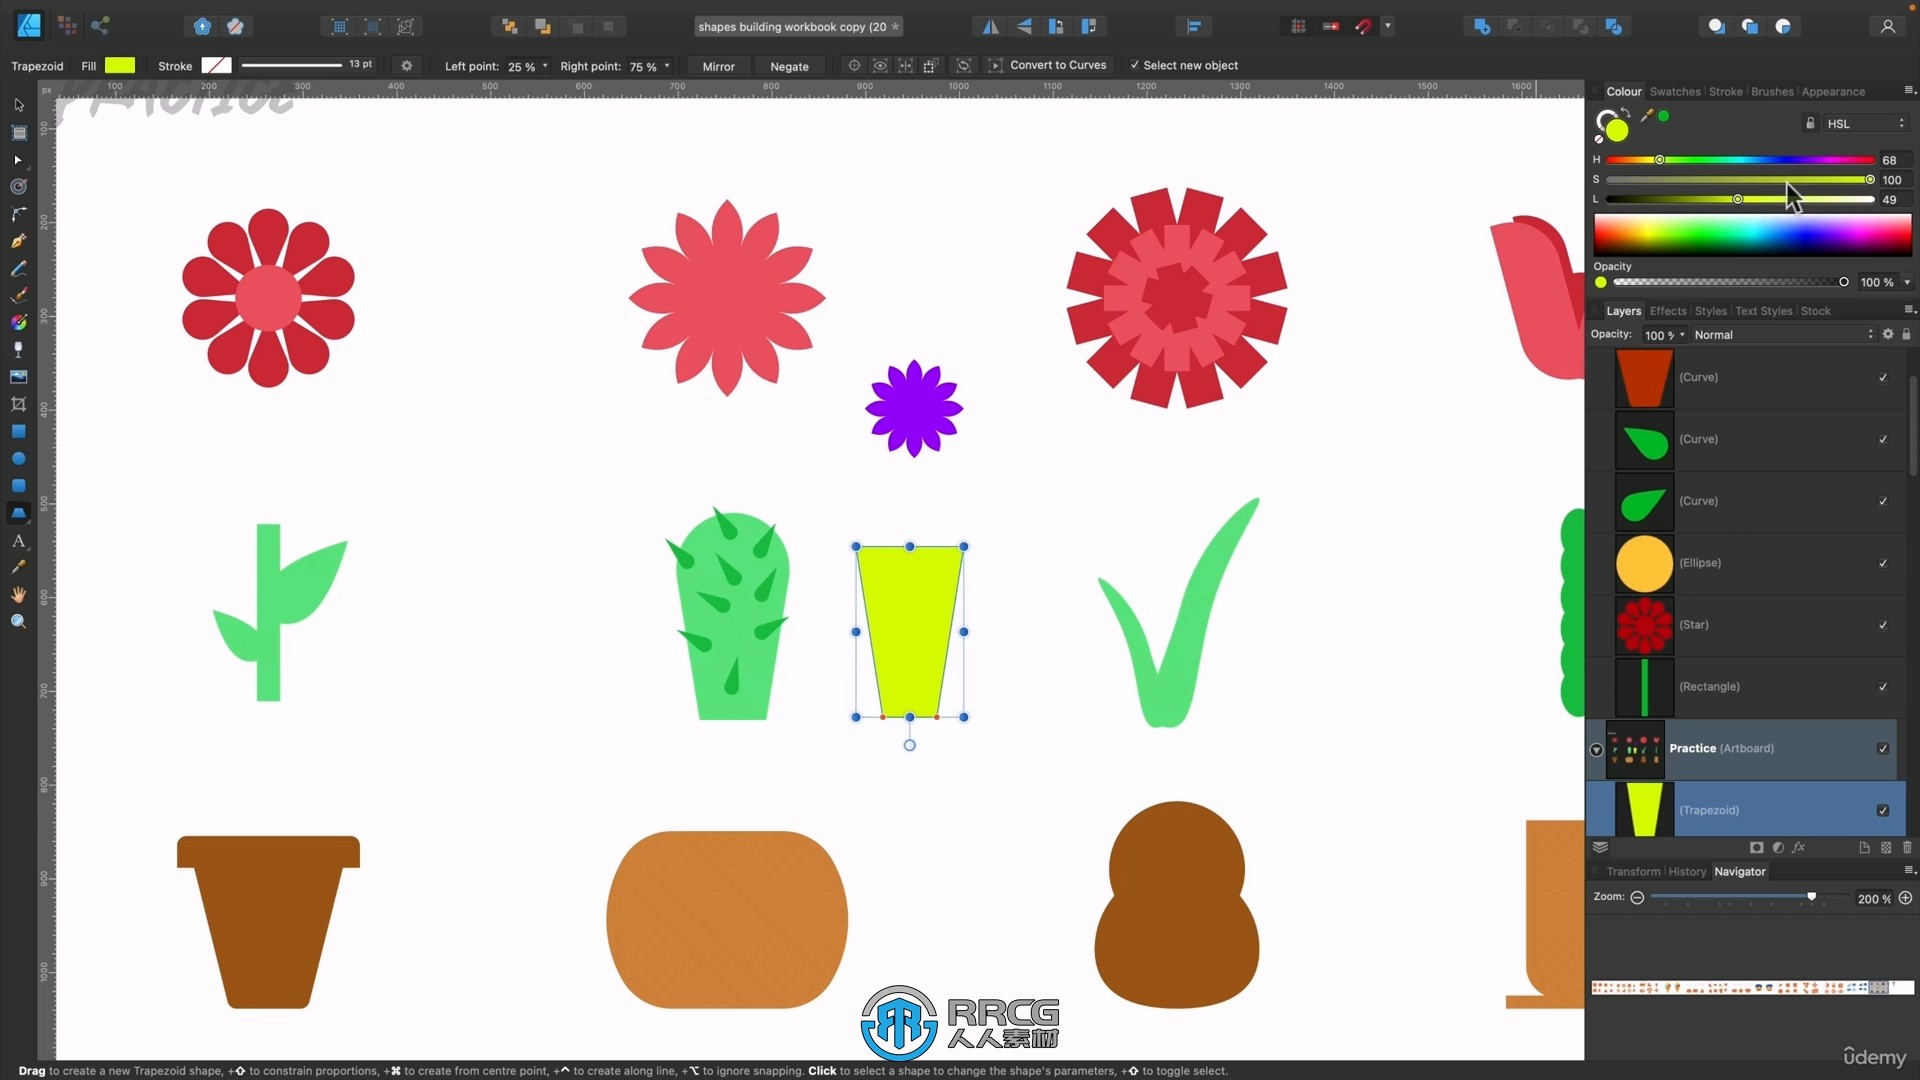Toggle visibility of the Star layer

pos(1883,625)
